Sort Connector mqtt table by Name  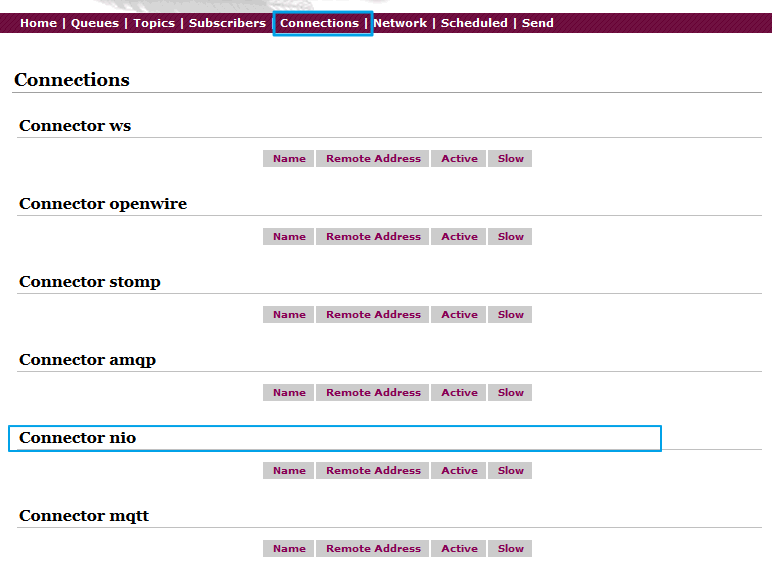point(289,548)
